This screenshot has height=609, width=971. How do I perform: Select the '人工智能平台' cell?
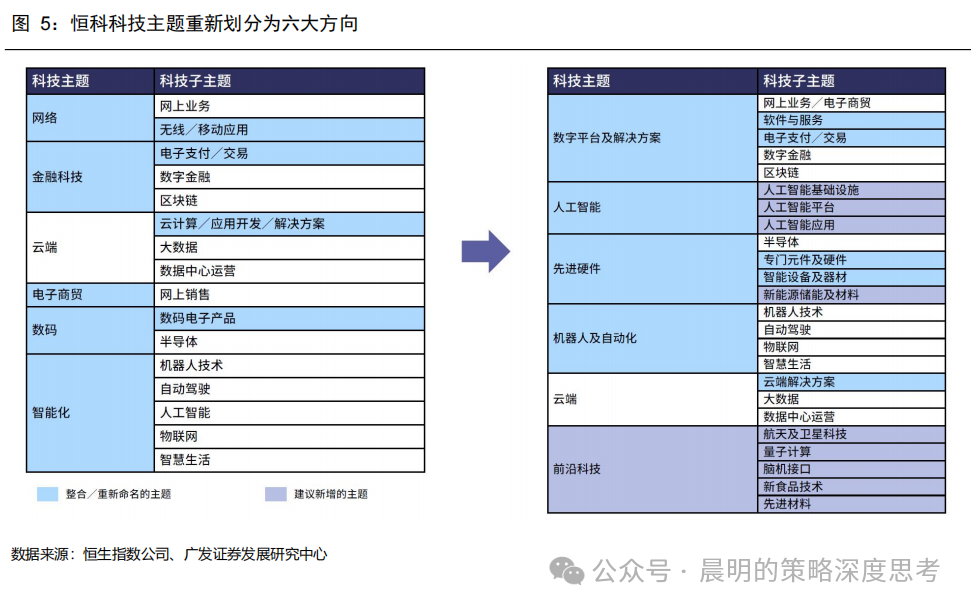pyautogui.click(x=851, y=208)
